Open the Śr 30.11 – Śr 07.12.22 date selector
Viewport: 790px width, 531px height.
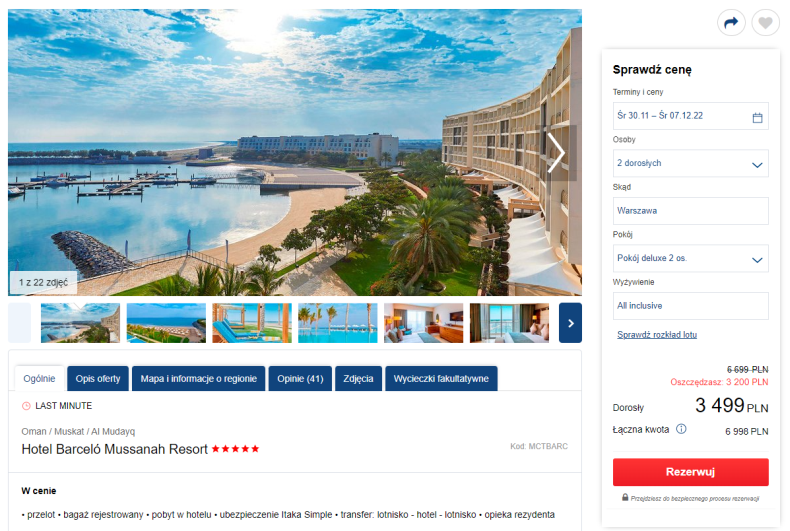point(690,116)
